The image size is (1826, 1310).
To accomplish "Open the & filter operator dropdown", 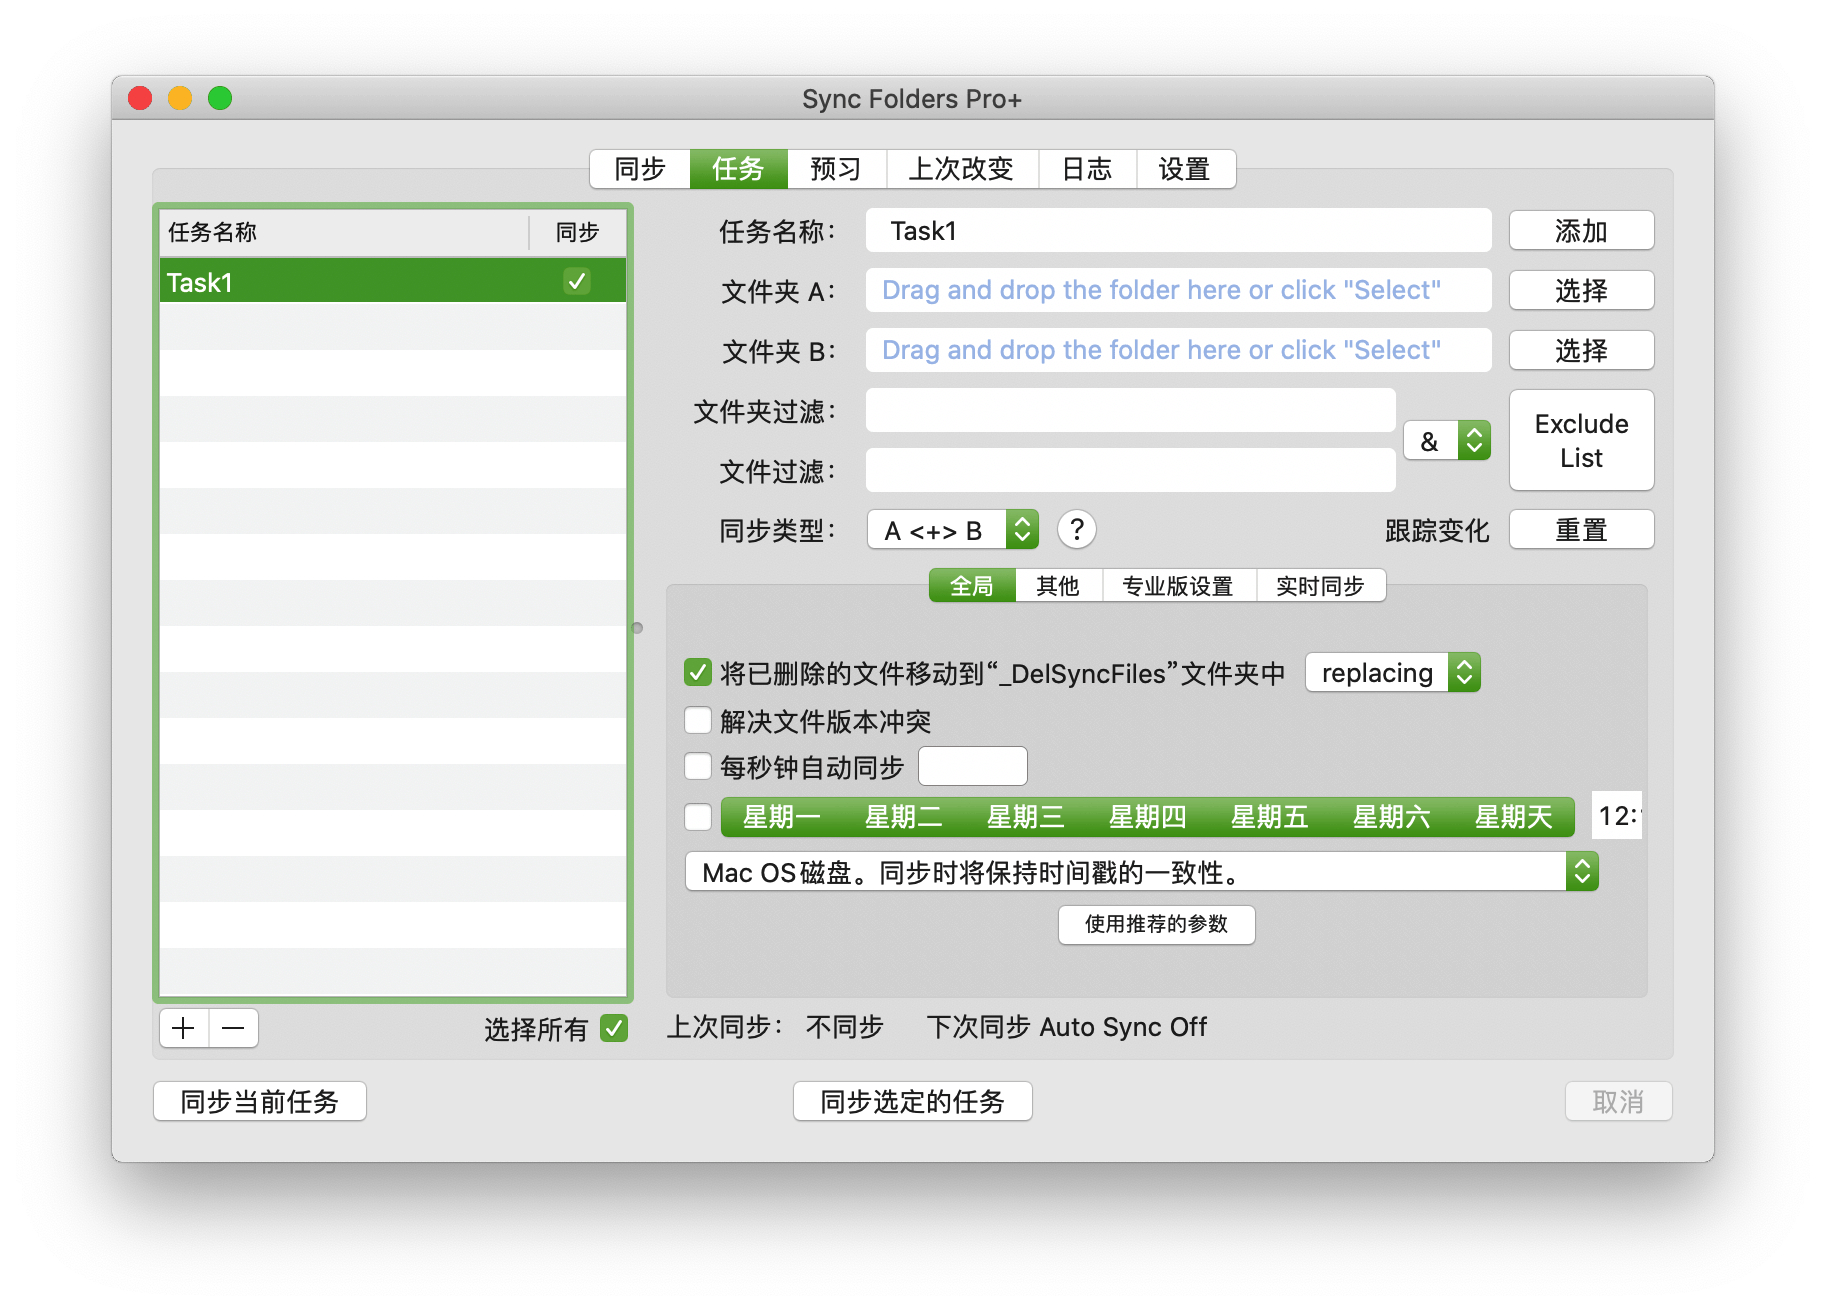I will (x=1447, y=441).
